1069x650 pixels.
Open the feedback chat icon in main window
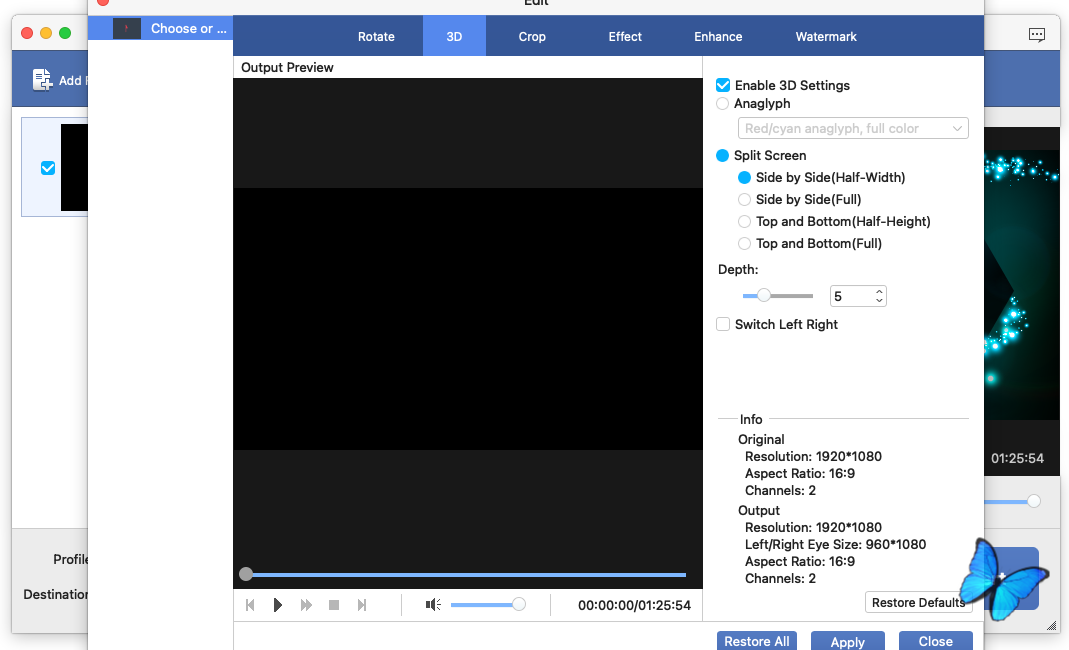point(1036,35)
